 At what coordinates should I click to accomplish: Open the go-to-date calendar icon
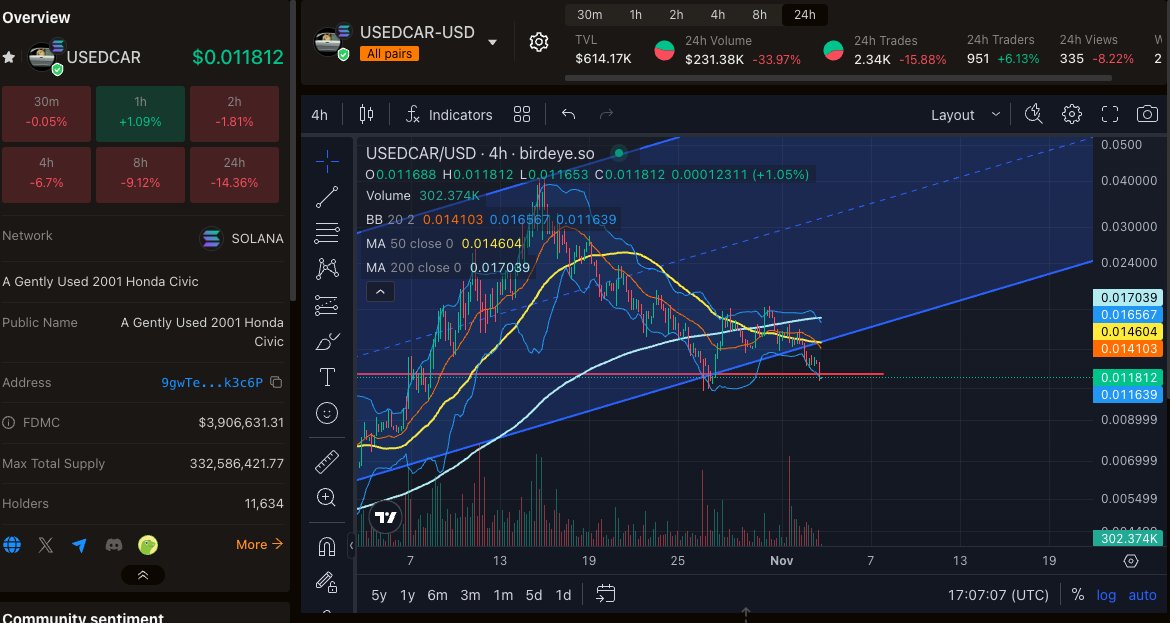[x=606, y=594]
